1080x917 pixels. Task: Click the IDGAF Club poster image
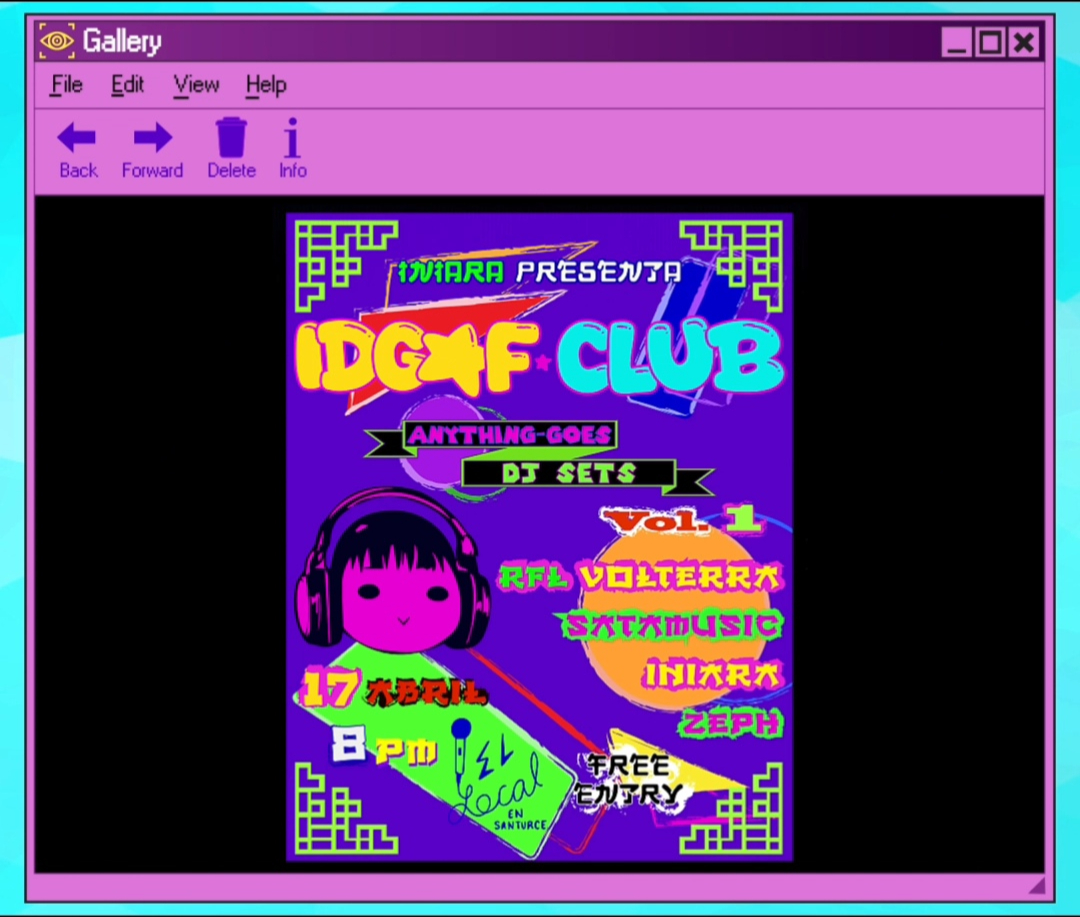click(x=539, y=537)
